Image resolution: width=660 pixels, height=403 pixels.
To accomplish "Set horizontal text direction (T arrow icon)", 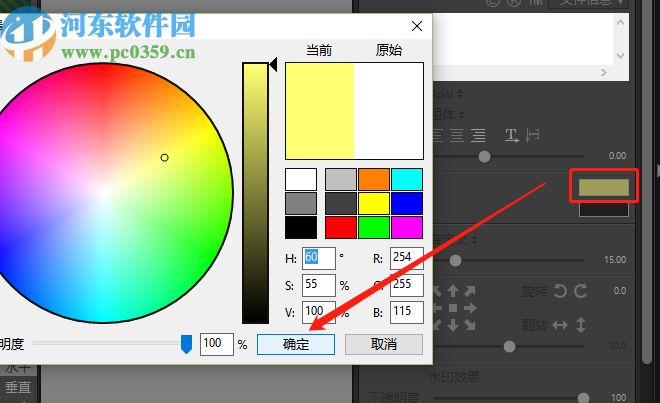I will 511,135.
